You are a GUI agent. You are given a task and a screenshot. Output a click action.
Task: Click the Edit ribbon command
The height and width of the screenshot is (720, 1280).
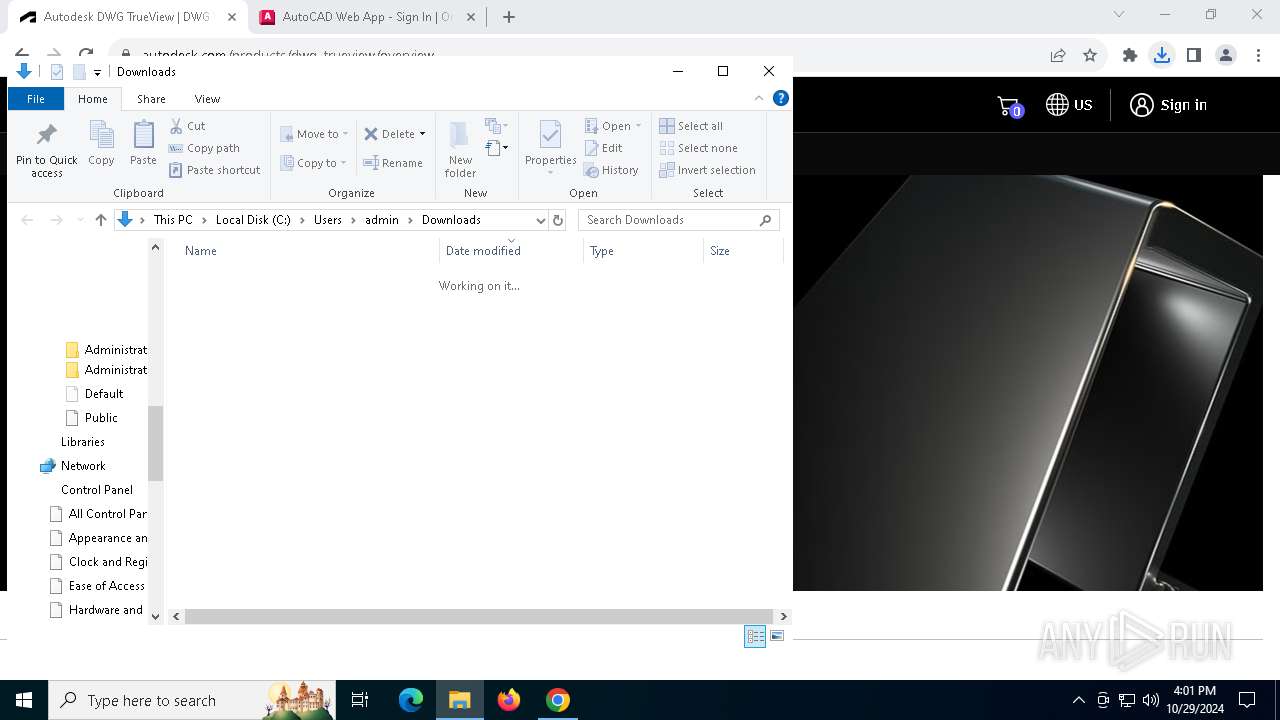coord(603,148)
